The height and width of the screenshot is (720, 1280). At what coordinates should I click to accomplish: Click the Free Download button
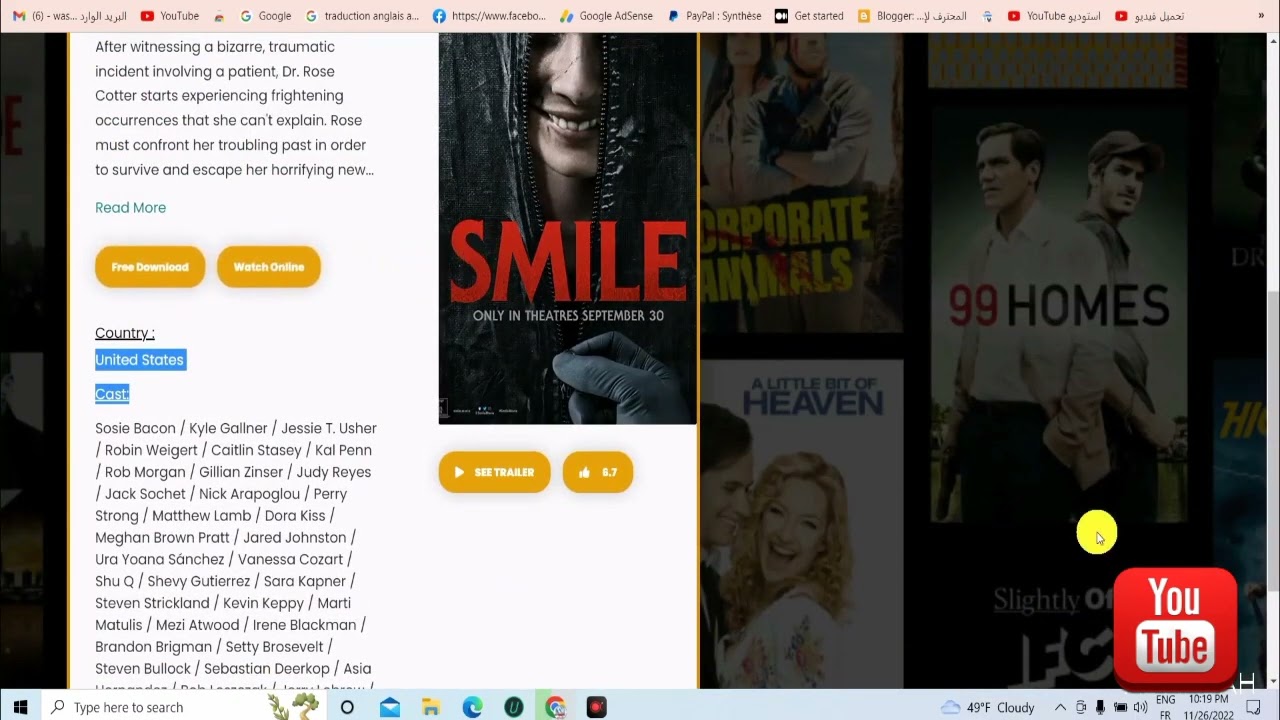(150, 267)
